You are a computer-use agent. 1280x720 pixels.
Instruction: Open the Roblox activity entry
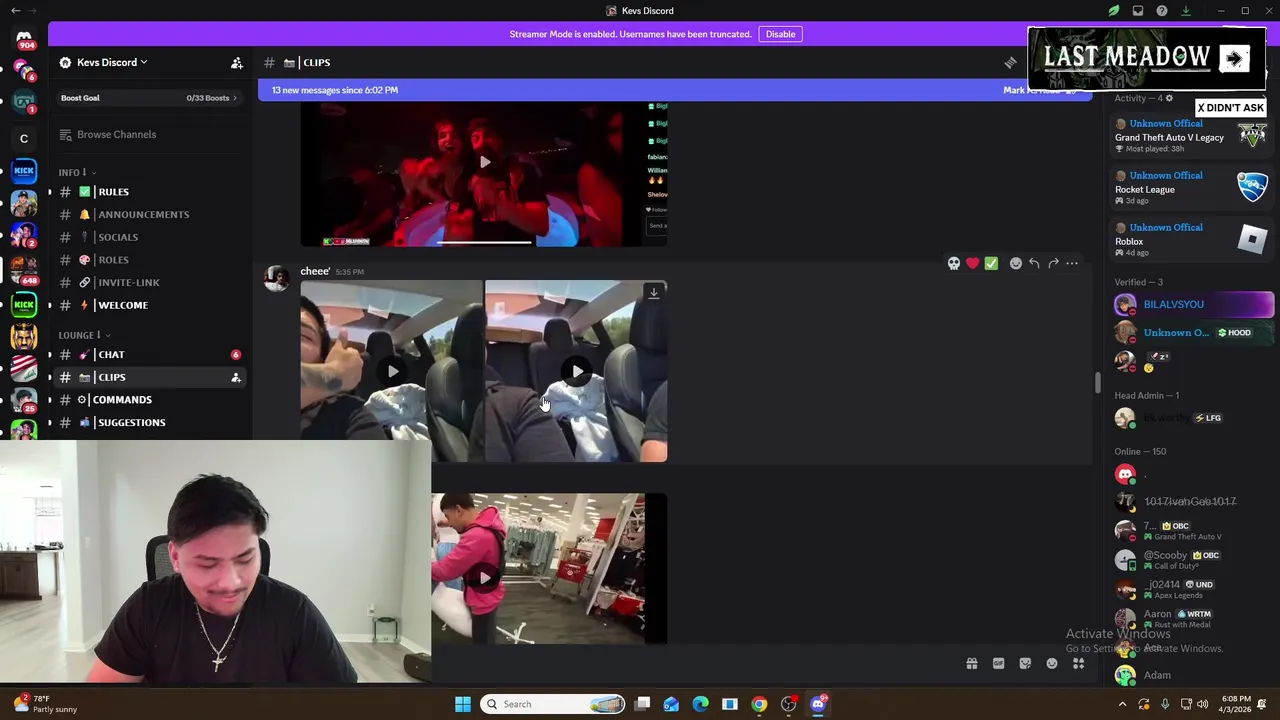tap(1192, 240)
